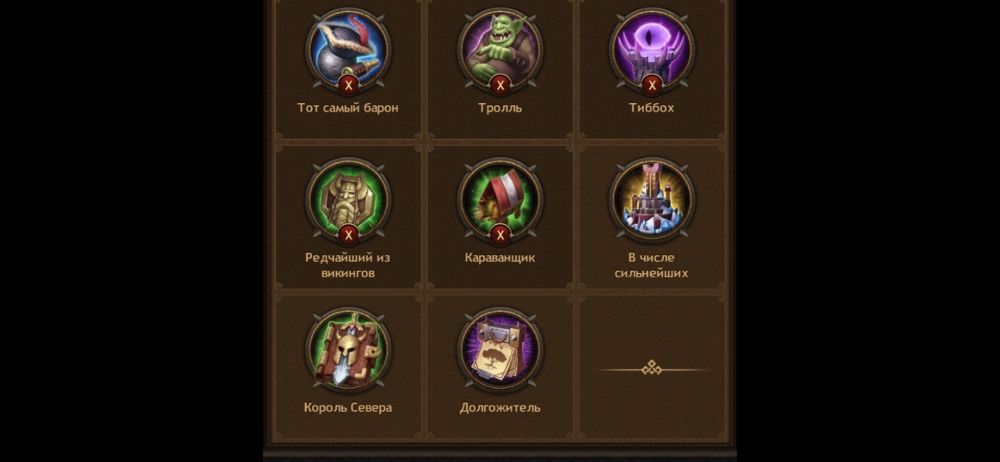Click the Тот самый барон label

(x=348, y=108)
